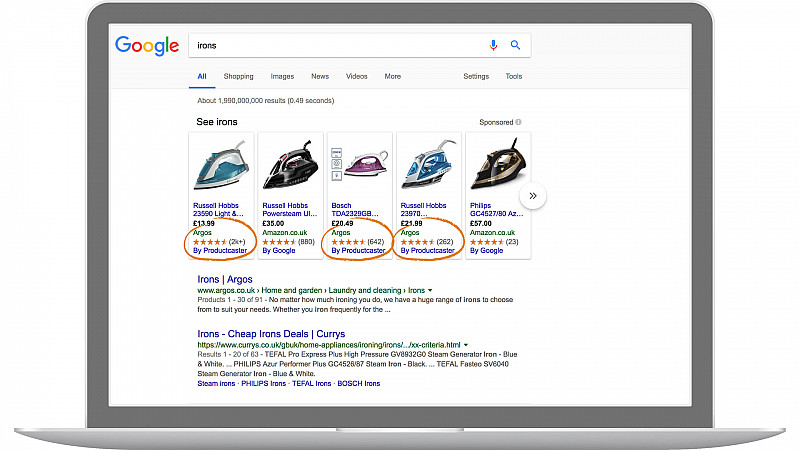
Task: Click 'By Productcaster' under Bosch iron
Action: (358, 251)
